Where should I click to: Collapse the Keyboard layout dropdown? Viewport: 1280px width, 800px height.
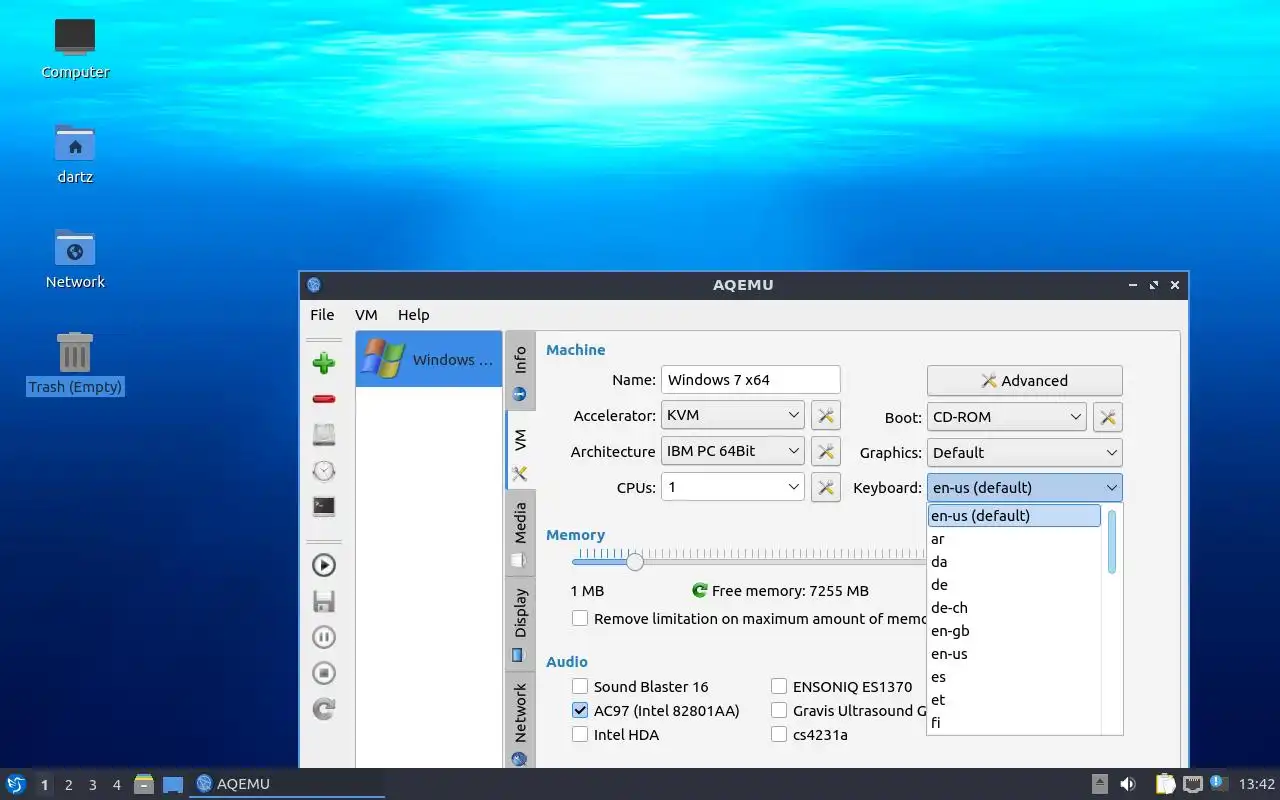pyautogui.click(x=1025, y=488)
